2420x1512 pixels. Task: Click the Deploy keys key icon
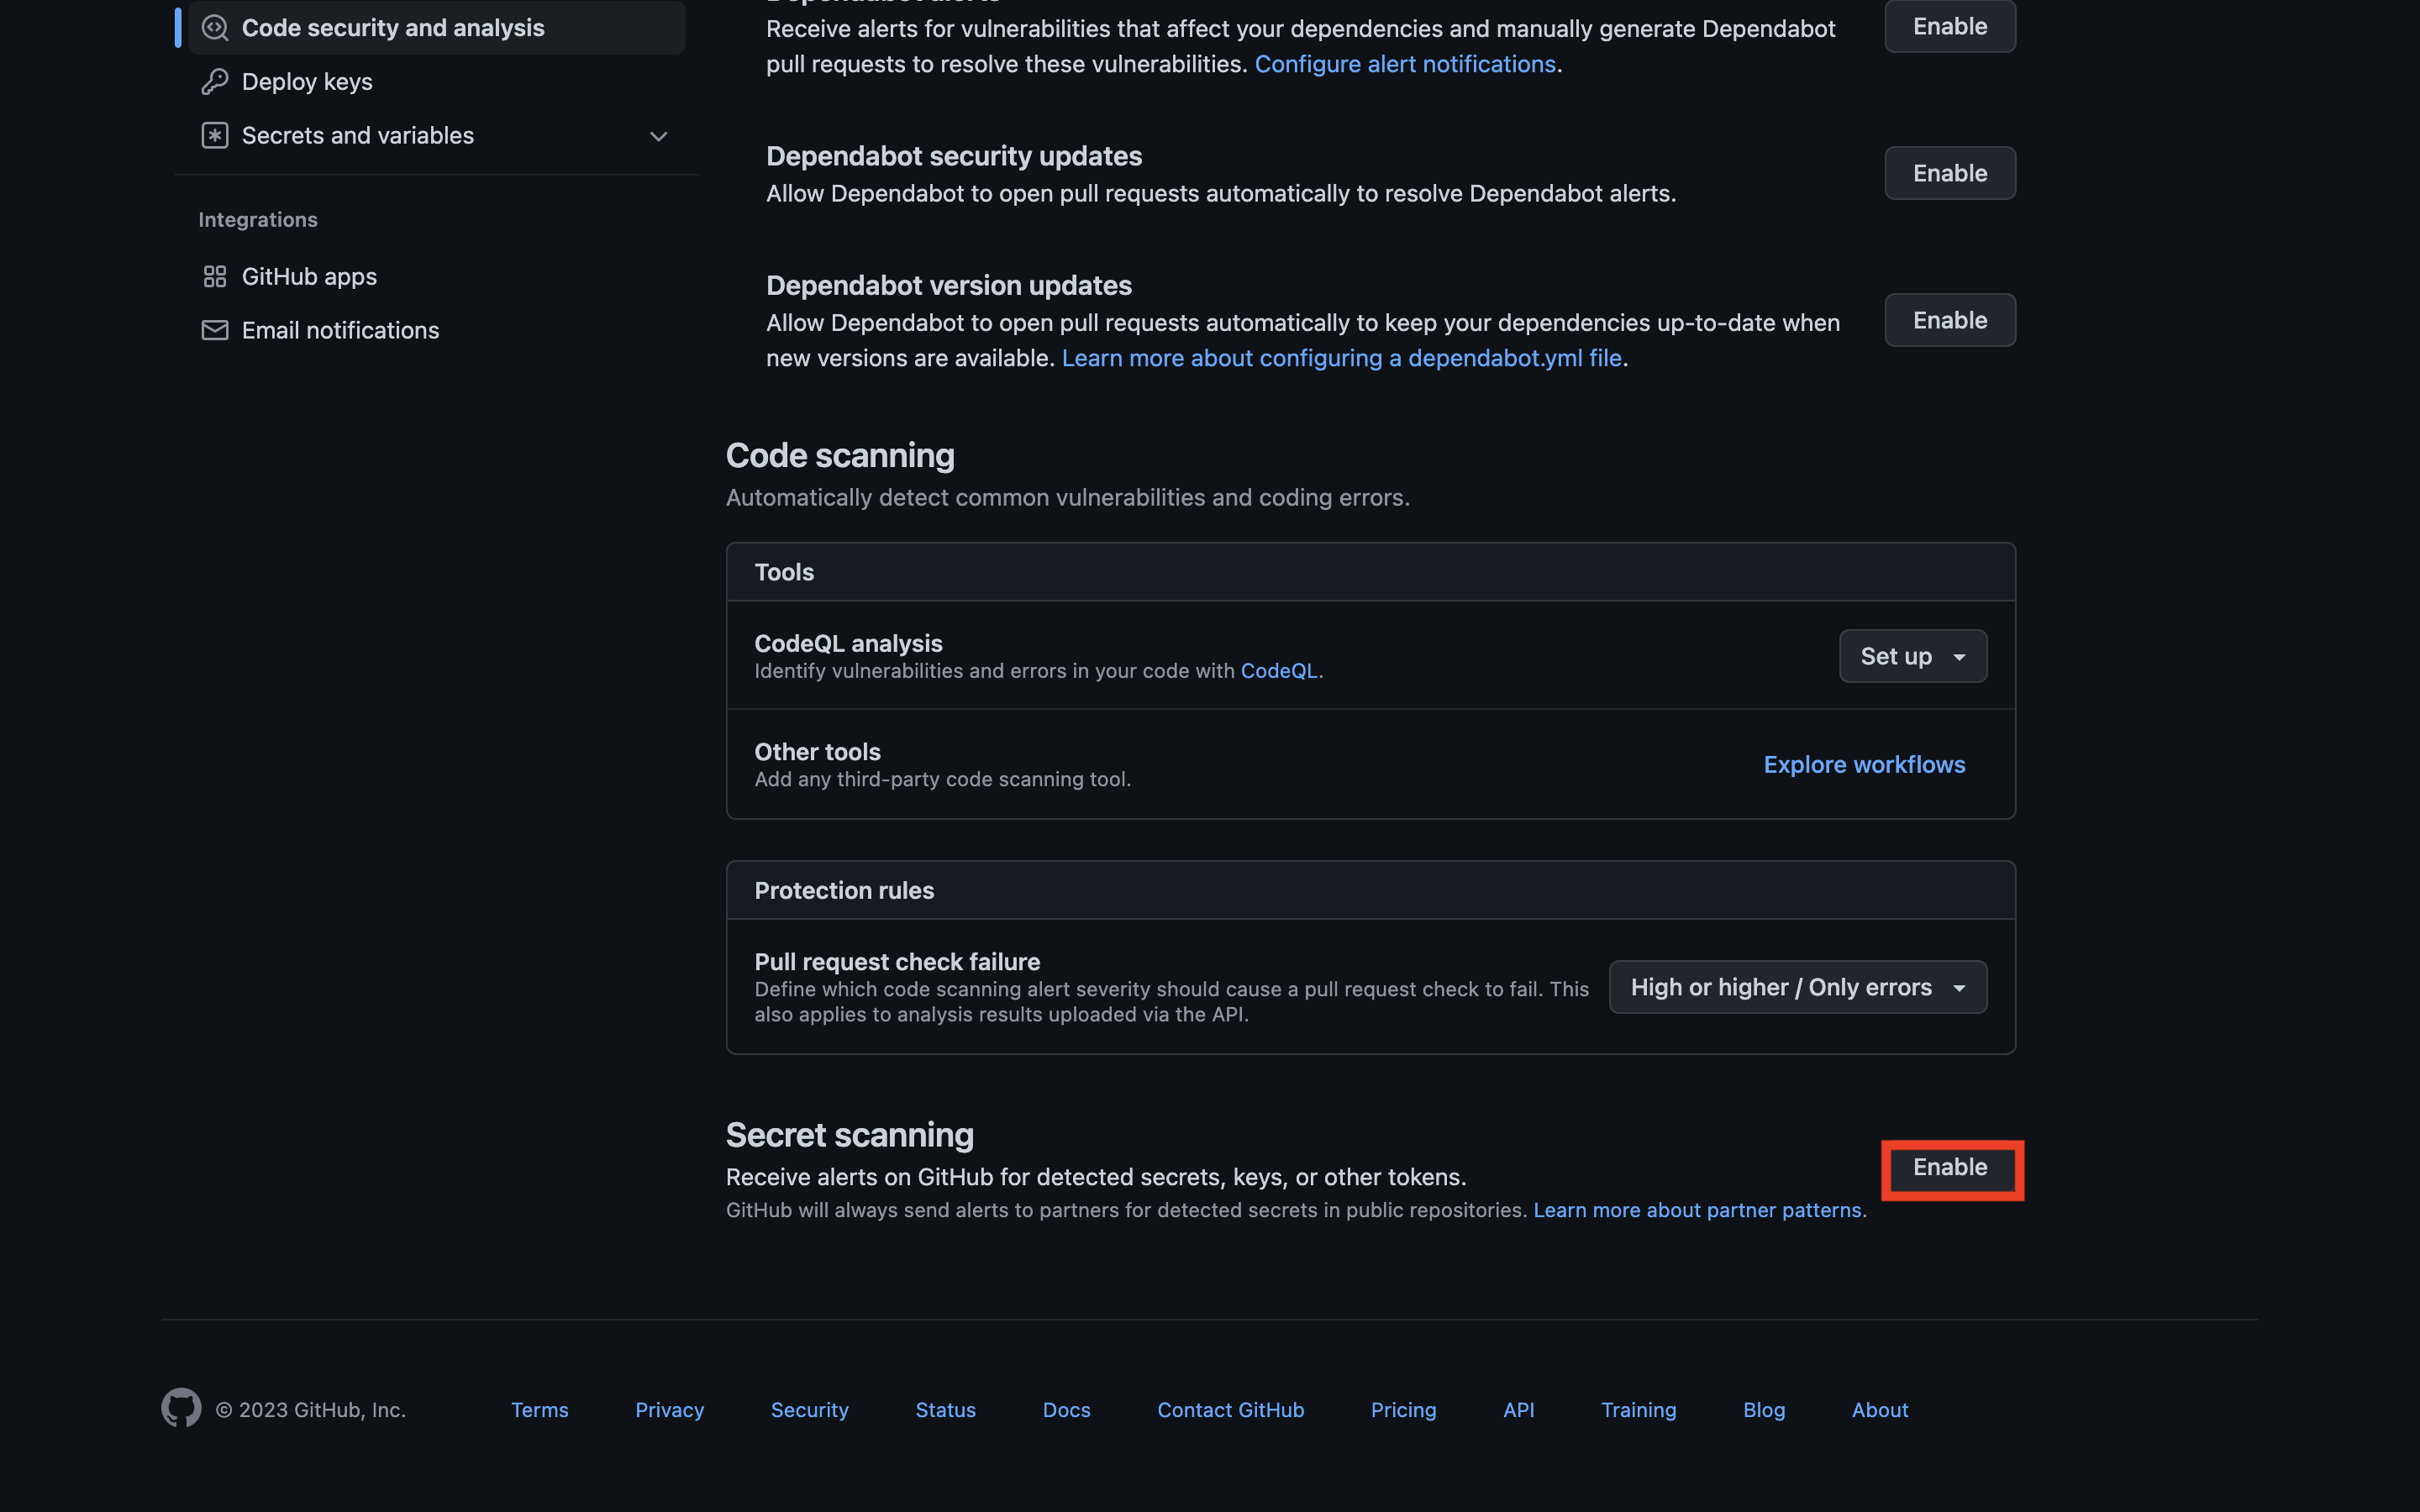tap(215, 82)
